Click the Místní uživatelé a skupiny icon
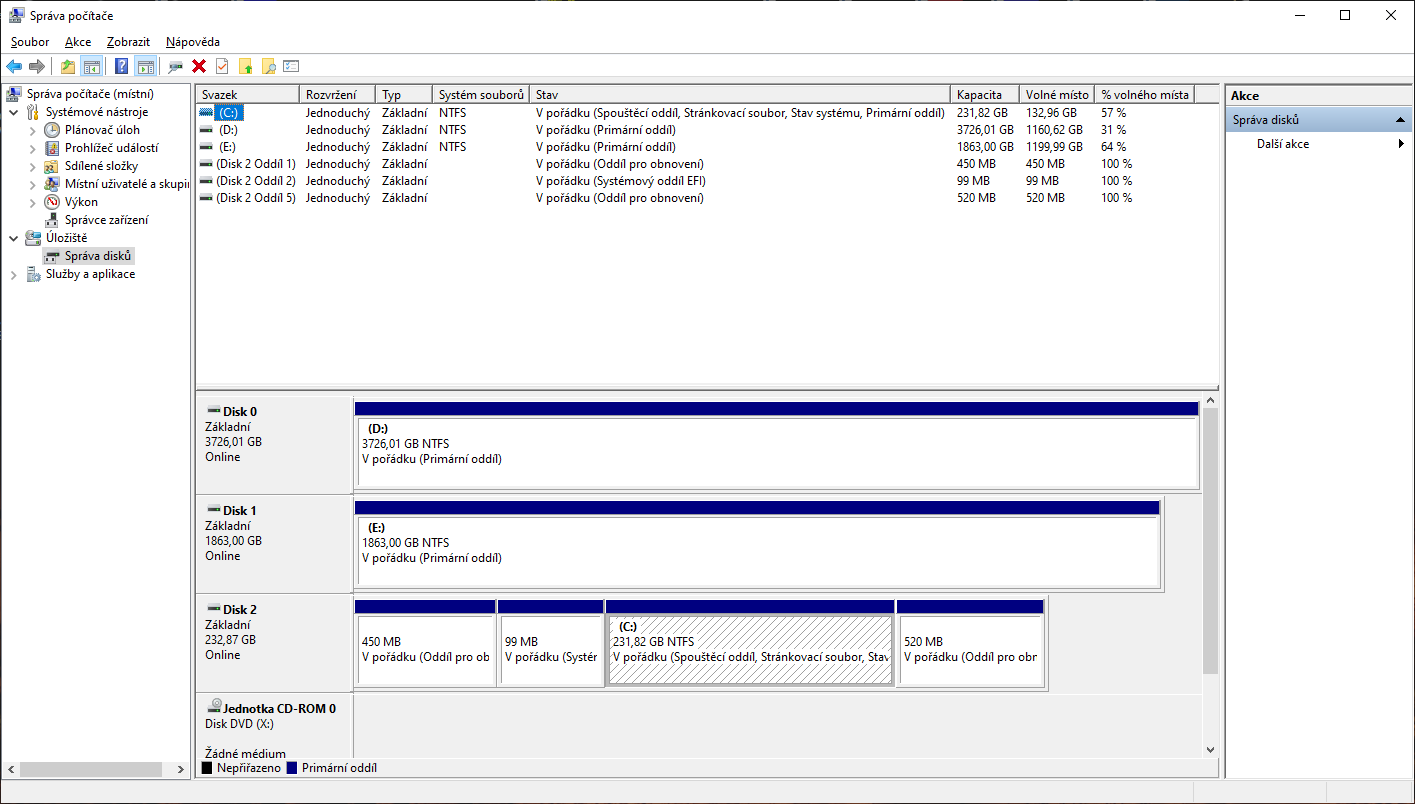This screenshot has width=1415, height=804. coord(52,184)
